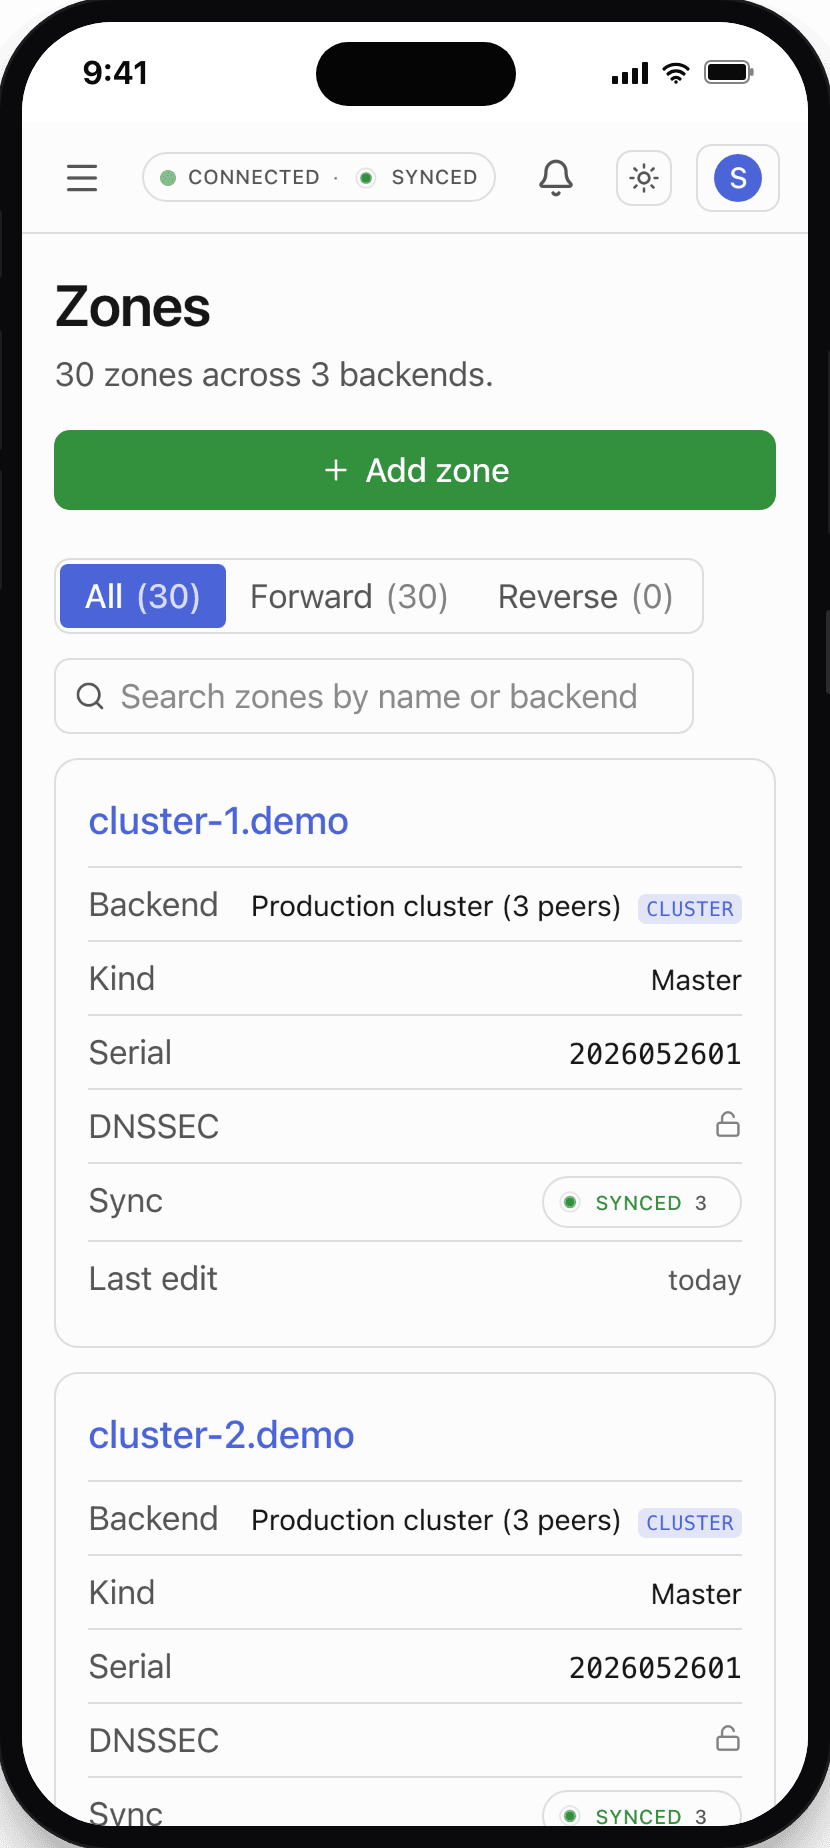This screenshot has height=1848, width=830.
Task: Focus the search zones input field
Action: [x=374, y=696]
